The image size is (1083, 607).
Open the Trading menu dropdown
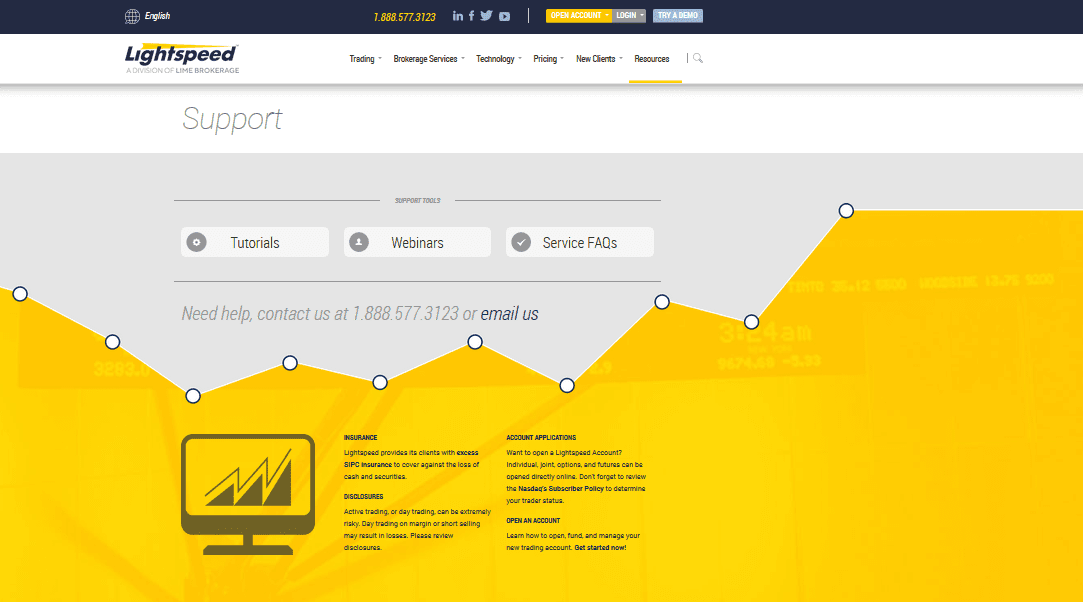click(365, 59)
